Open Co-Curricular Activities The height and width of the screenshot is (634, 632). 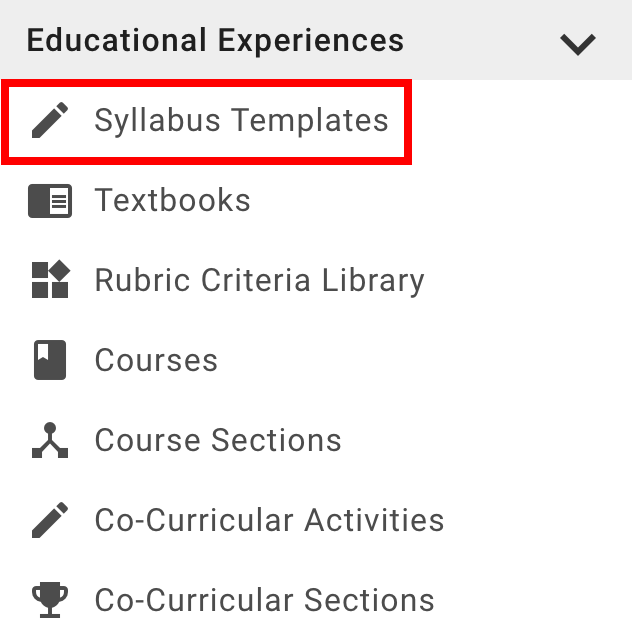[x=269, y=521]
